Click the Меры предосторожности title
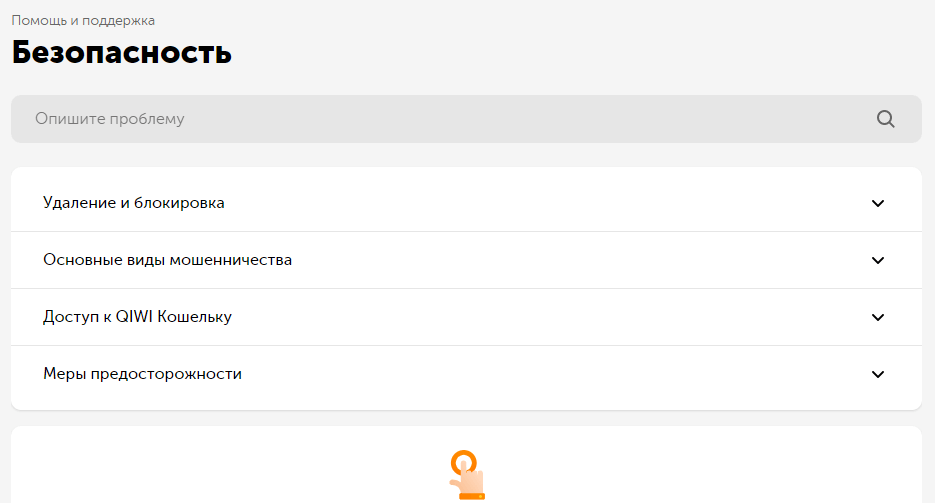935x503 pixels. tap(143, 374)
